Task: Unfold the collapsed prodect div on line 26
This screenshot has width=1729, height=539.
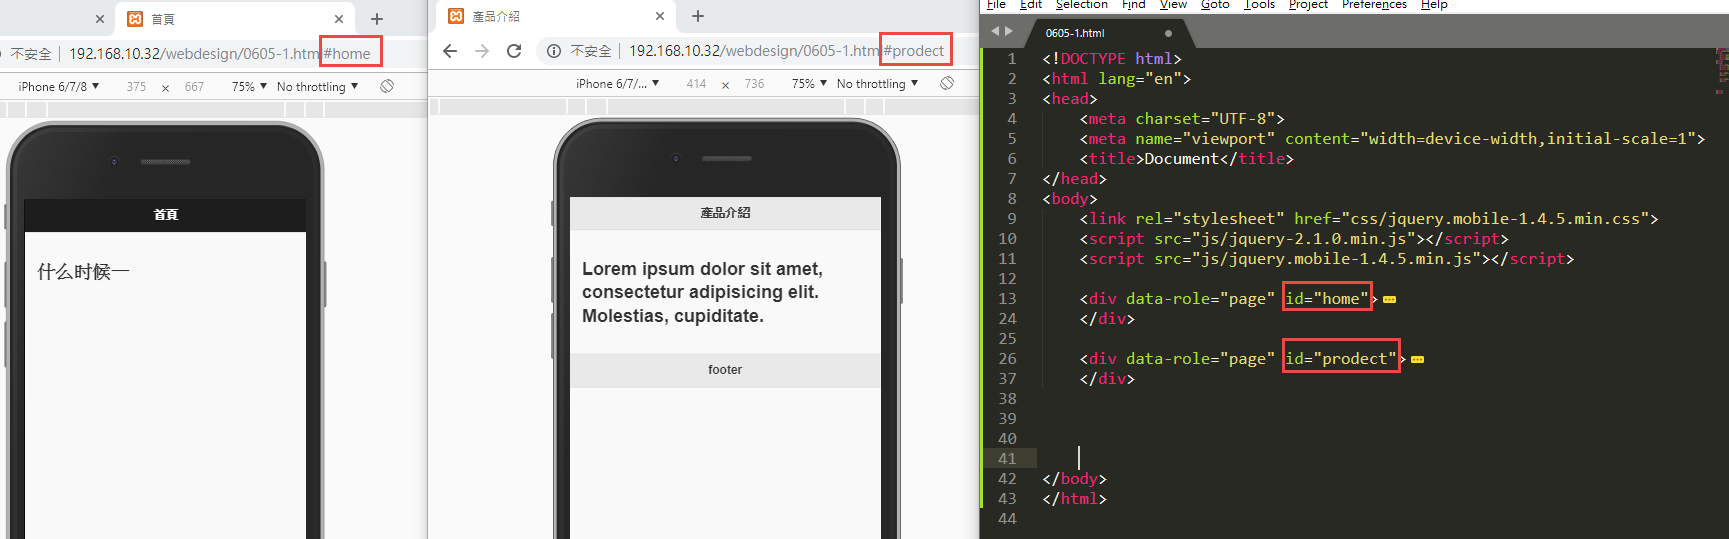Action: point(1417,359)
